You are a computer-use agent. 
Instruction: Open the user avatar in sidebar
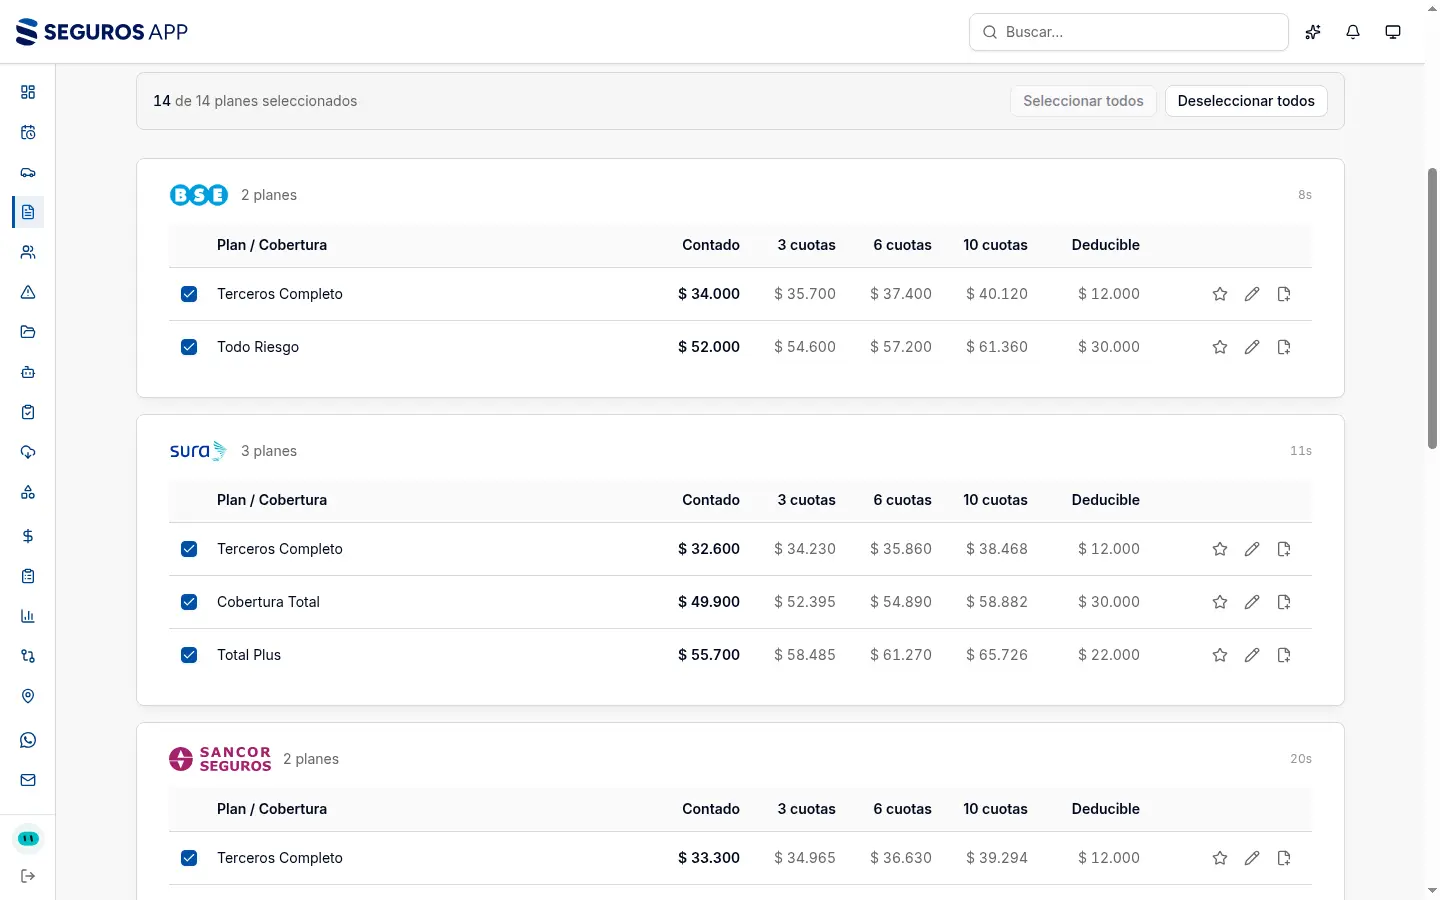click(28, 838)
